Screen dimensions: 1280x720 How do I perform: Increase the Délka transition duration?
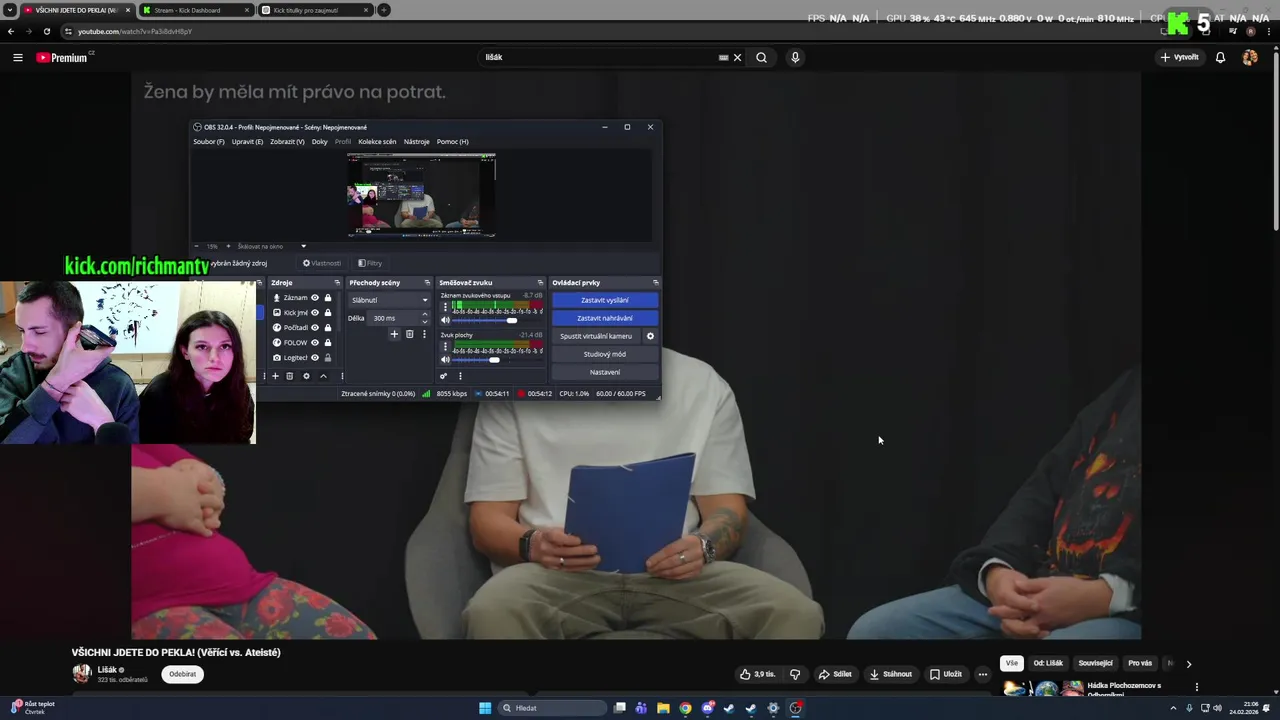(x=425, y=314)
